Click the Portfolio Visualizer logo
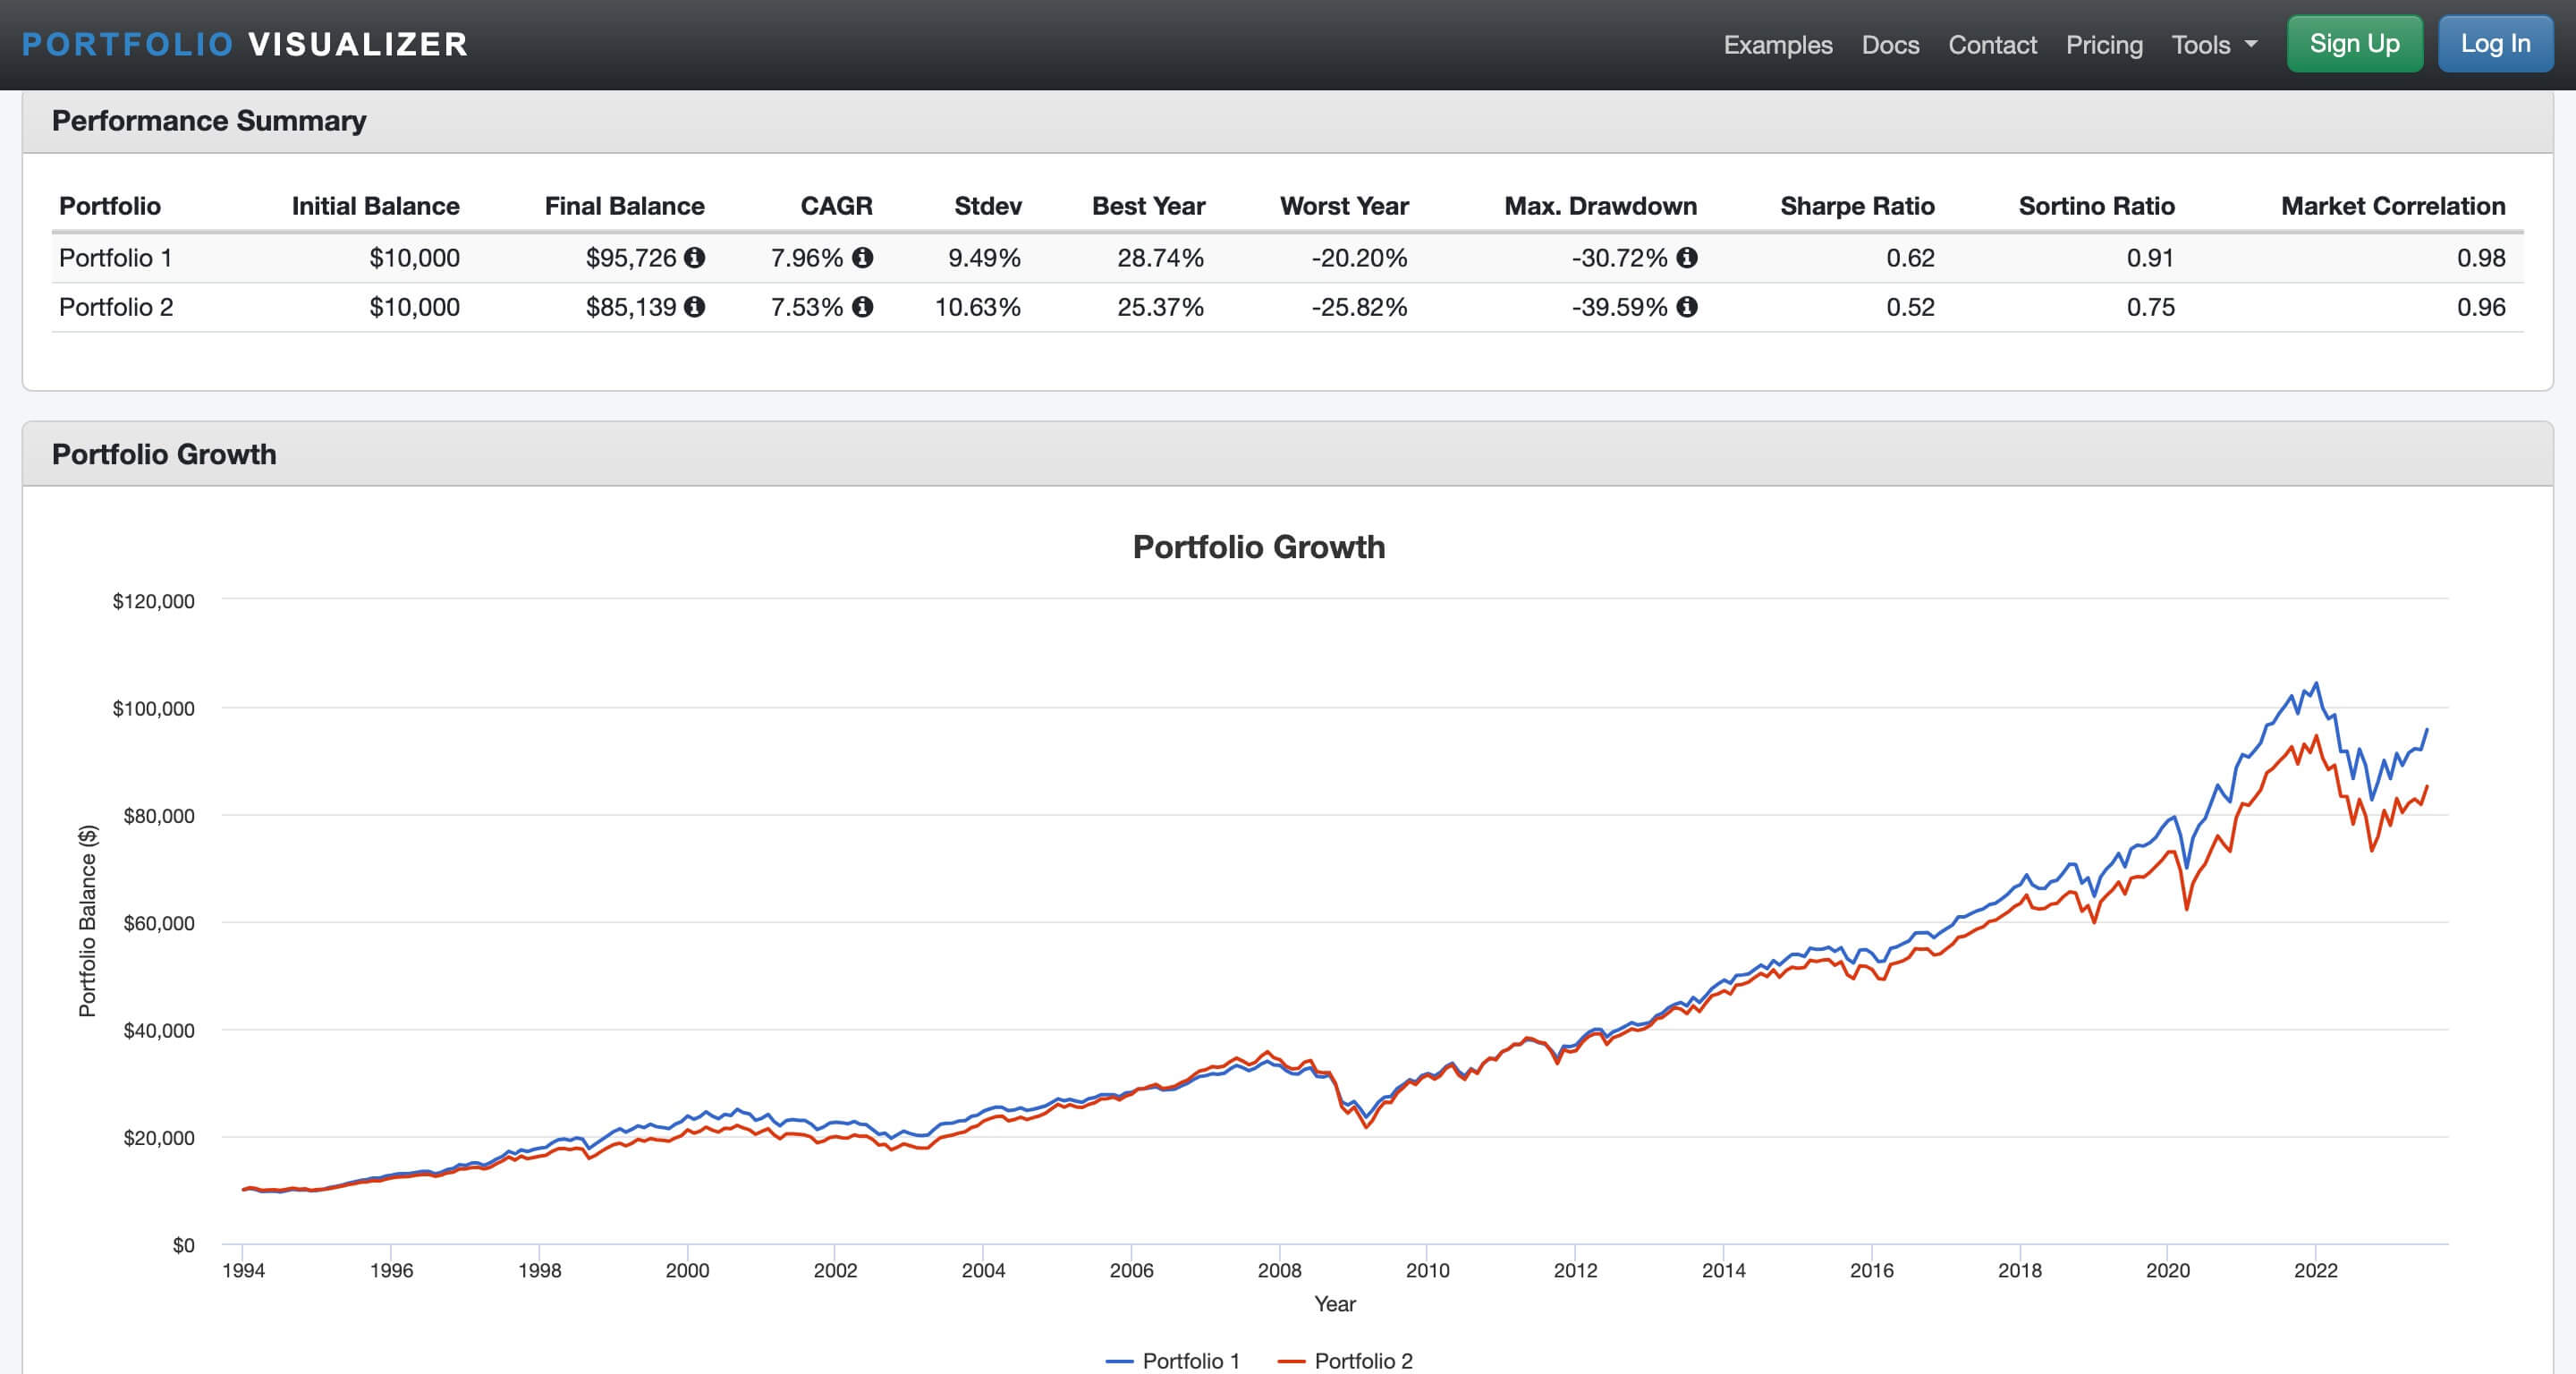 245,44
